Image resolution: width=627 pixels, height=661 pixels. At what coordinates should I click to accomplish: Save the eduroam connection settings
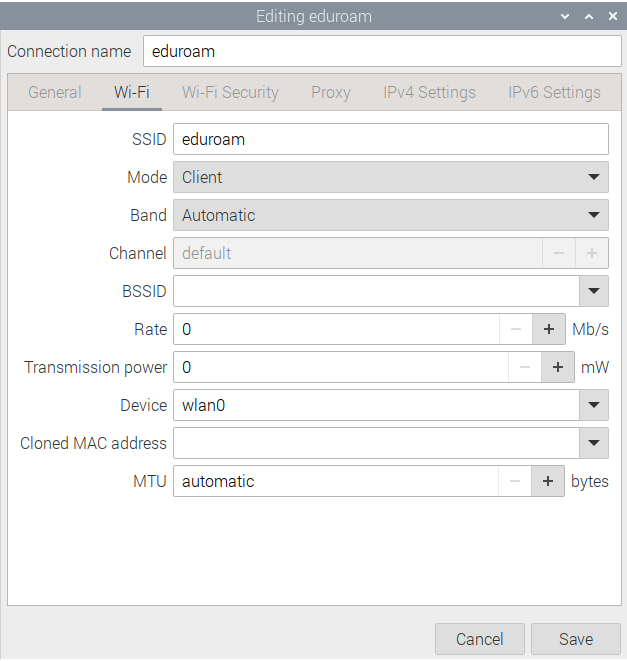[x=575, y=639]
